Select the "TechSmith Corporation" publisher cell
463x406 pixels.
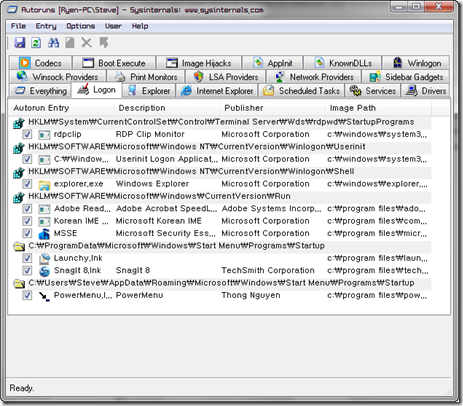(268, 270)
